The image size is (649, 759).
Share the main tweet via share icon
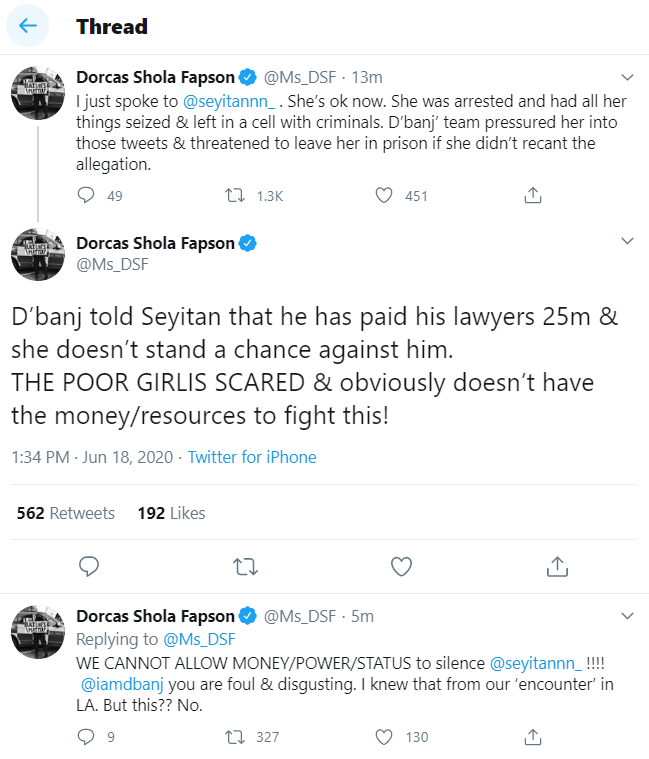tap(558, 567)
